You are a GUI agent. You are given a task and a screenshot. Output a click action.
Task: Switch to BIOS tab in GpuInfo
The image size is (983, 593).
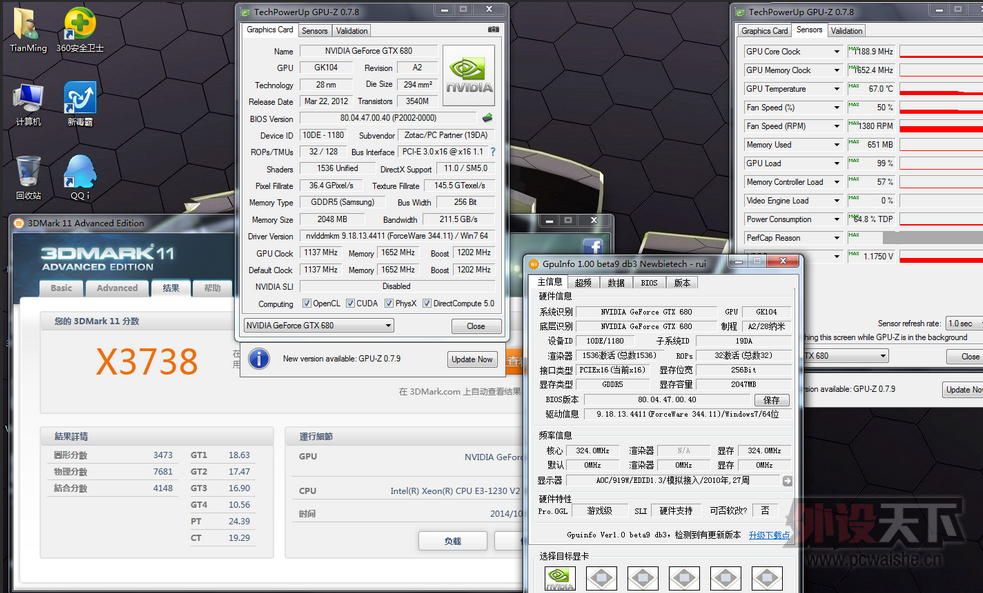pyautogui.click(x=649, y=283)
